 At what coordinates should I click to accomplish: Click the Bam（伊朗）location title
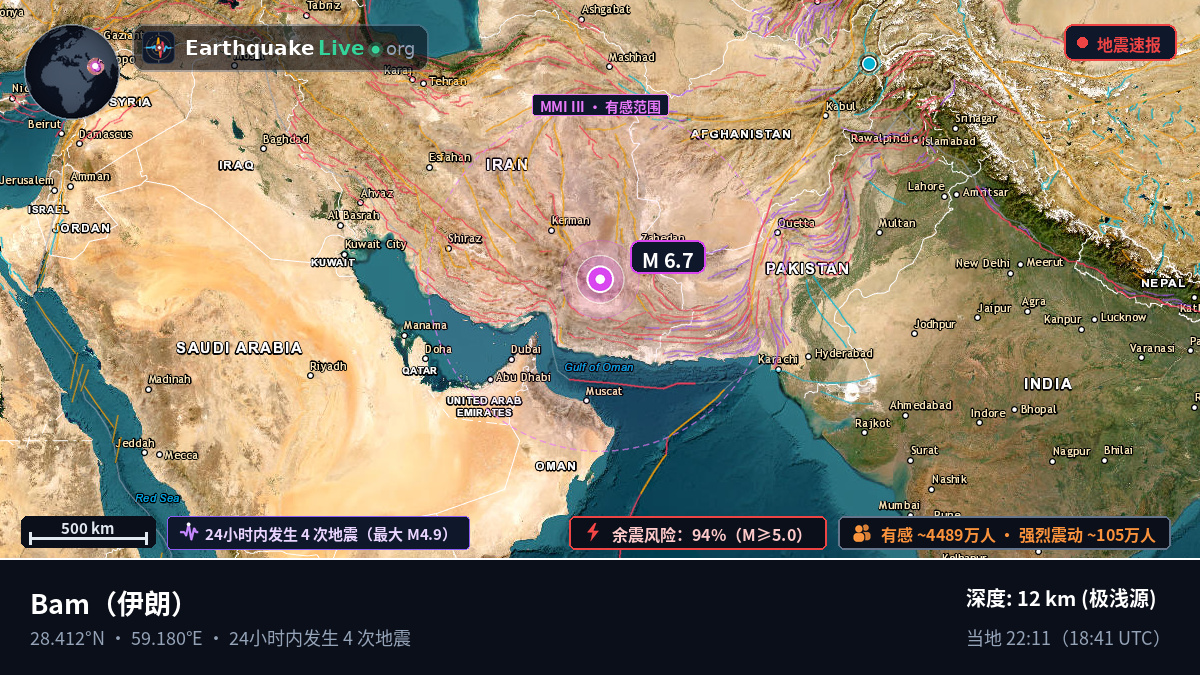click(108, 604)
